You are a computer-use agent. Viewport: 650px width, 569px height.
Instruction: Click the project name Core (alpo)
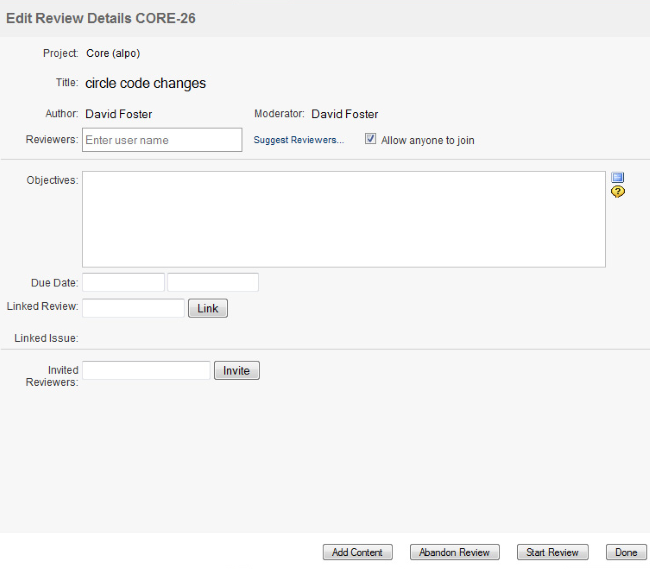[x=113, y=53]
